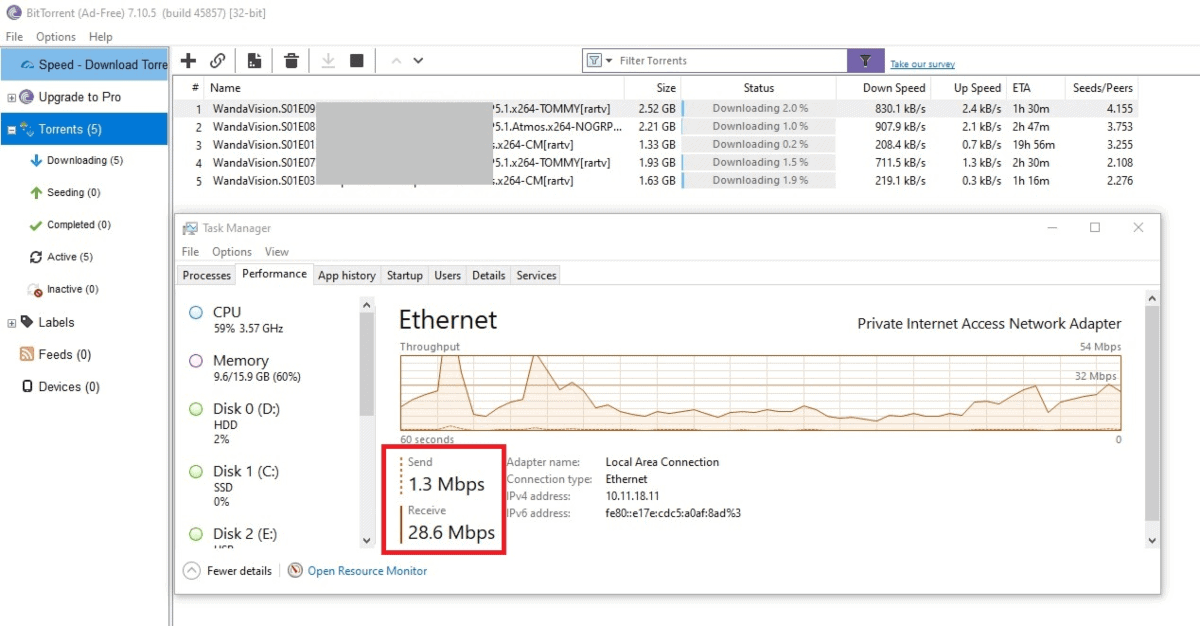Move torrent up in queue arrow
The image size is (1200, 626).
coord(396,61)
